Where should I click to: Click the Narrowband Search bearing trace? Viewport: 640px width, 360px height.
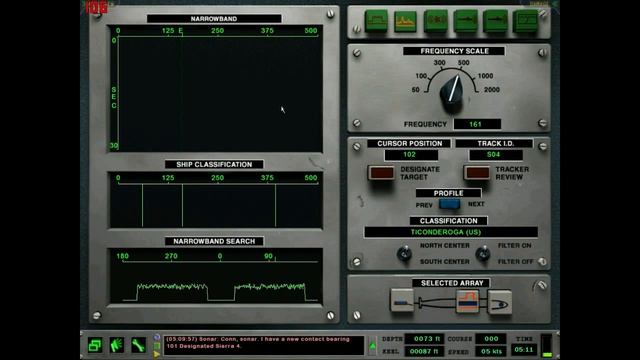220,291
